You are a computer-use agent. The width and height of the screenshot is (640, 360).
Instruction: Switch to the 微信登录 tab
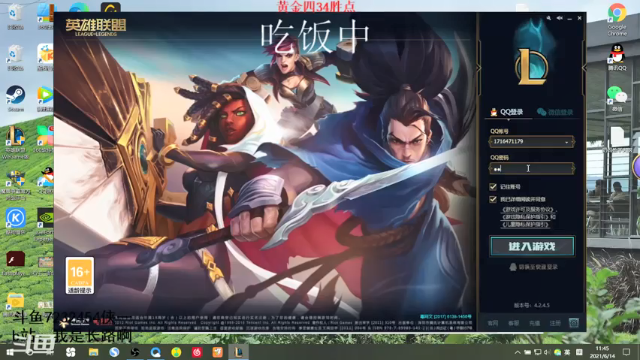(x=555, y=112)
